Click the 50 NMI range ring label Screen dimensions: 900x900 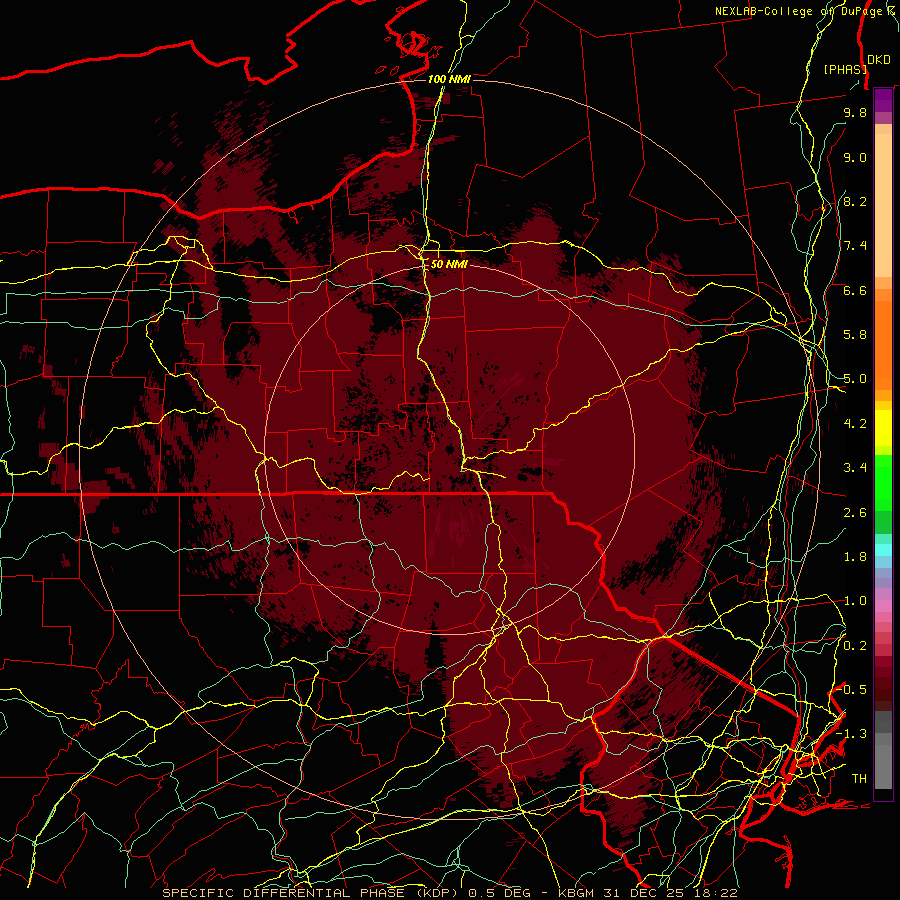click(x=449, y=265)
